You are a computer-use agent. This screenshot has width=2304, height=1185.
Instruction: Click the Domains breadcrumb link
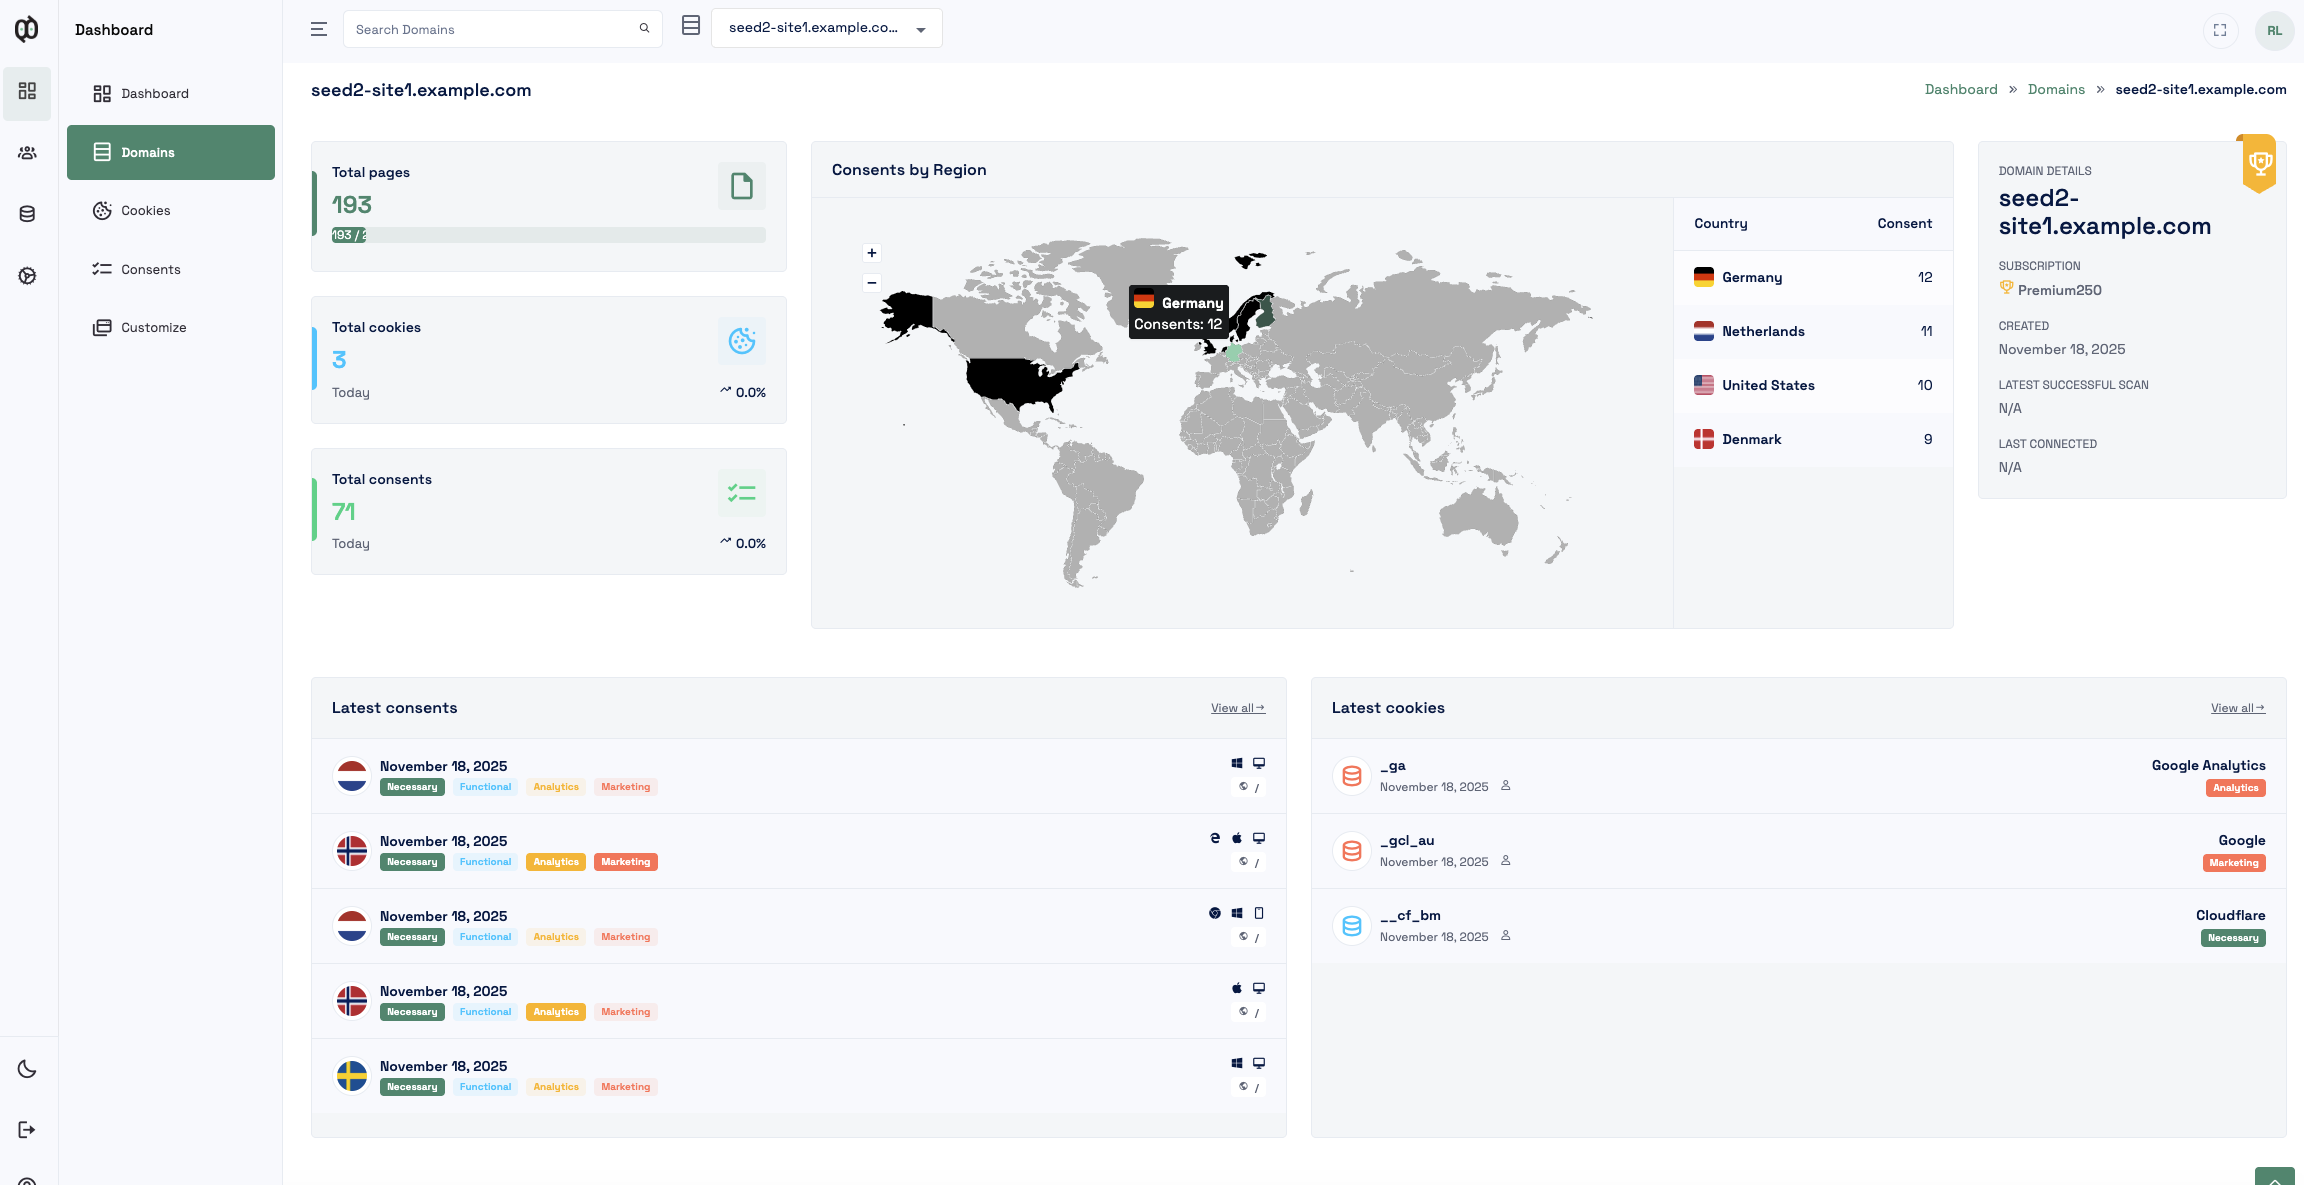pyautogui.click(x=2056, y=89)
